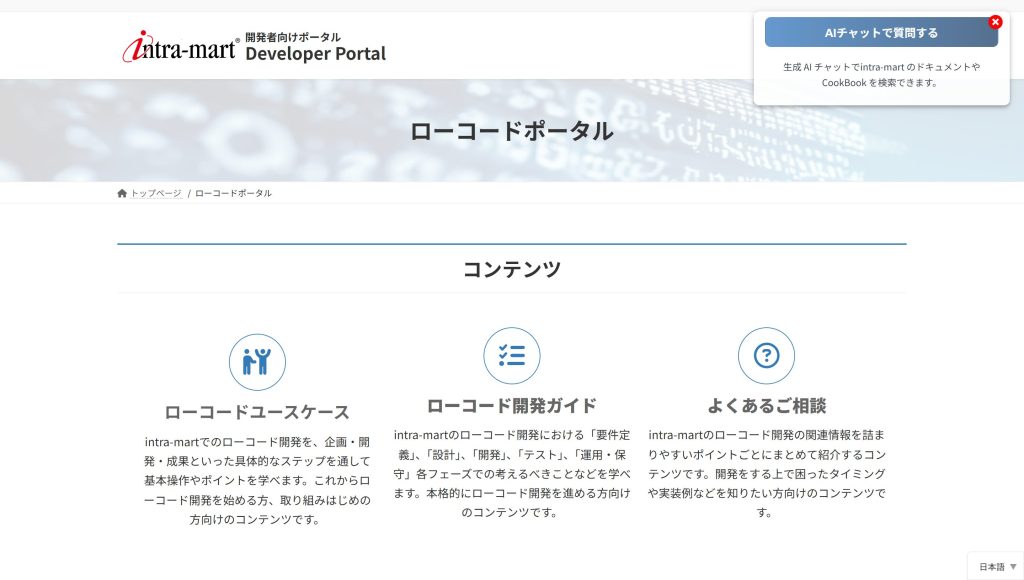Screen dimensions: 1024x580
Task: Click the ローコード開発ガイド description paragraph
Action: (512, 474)
